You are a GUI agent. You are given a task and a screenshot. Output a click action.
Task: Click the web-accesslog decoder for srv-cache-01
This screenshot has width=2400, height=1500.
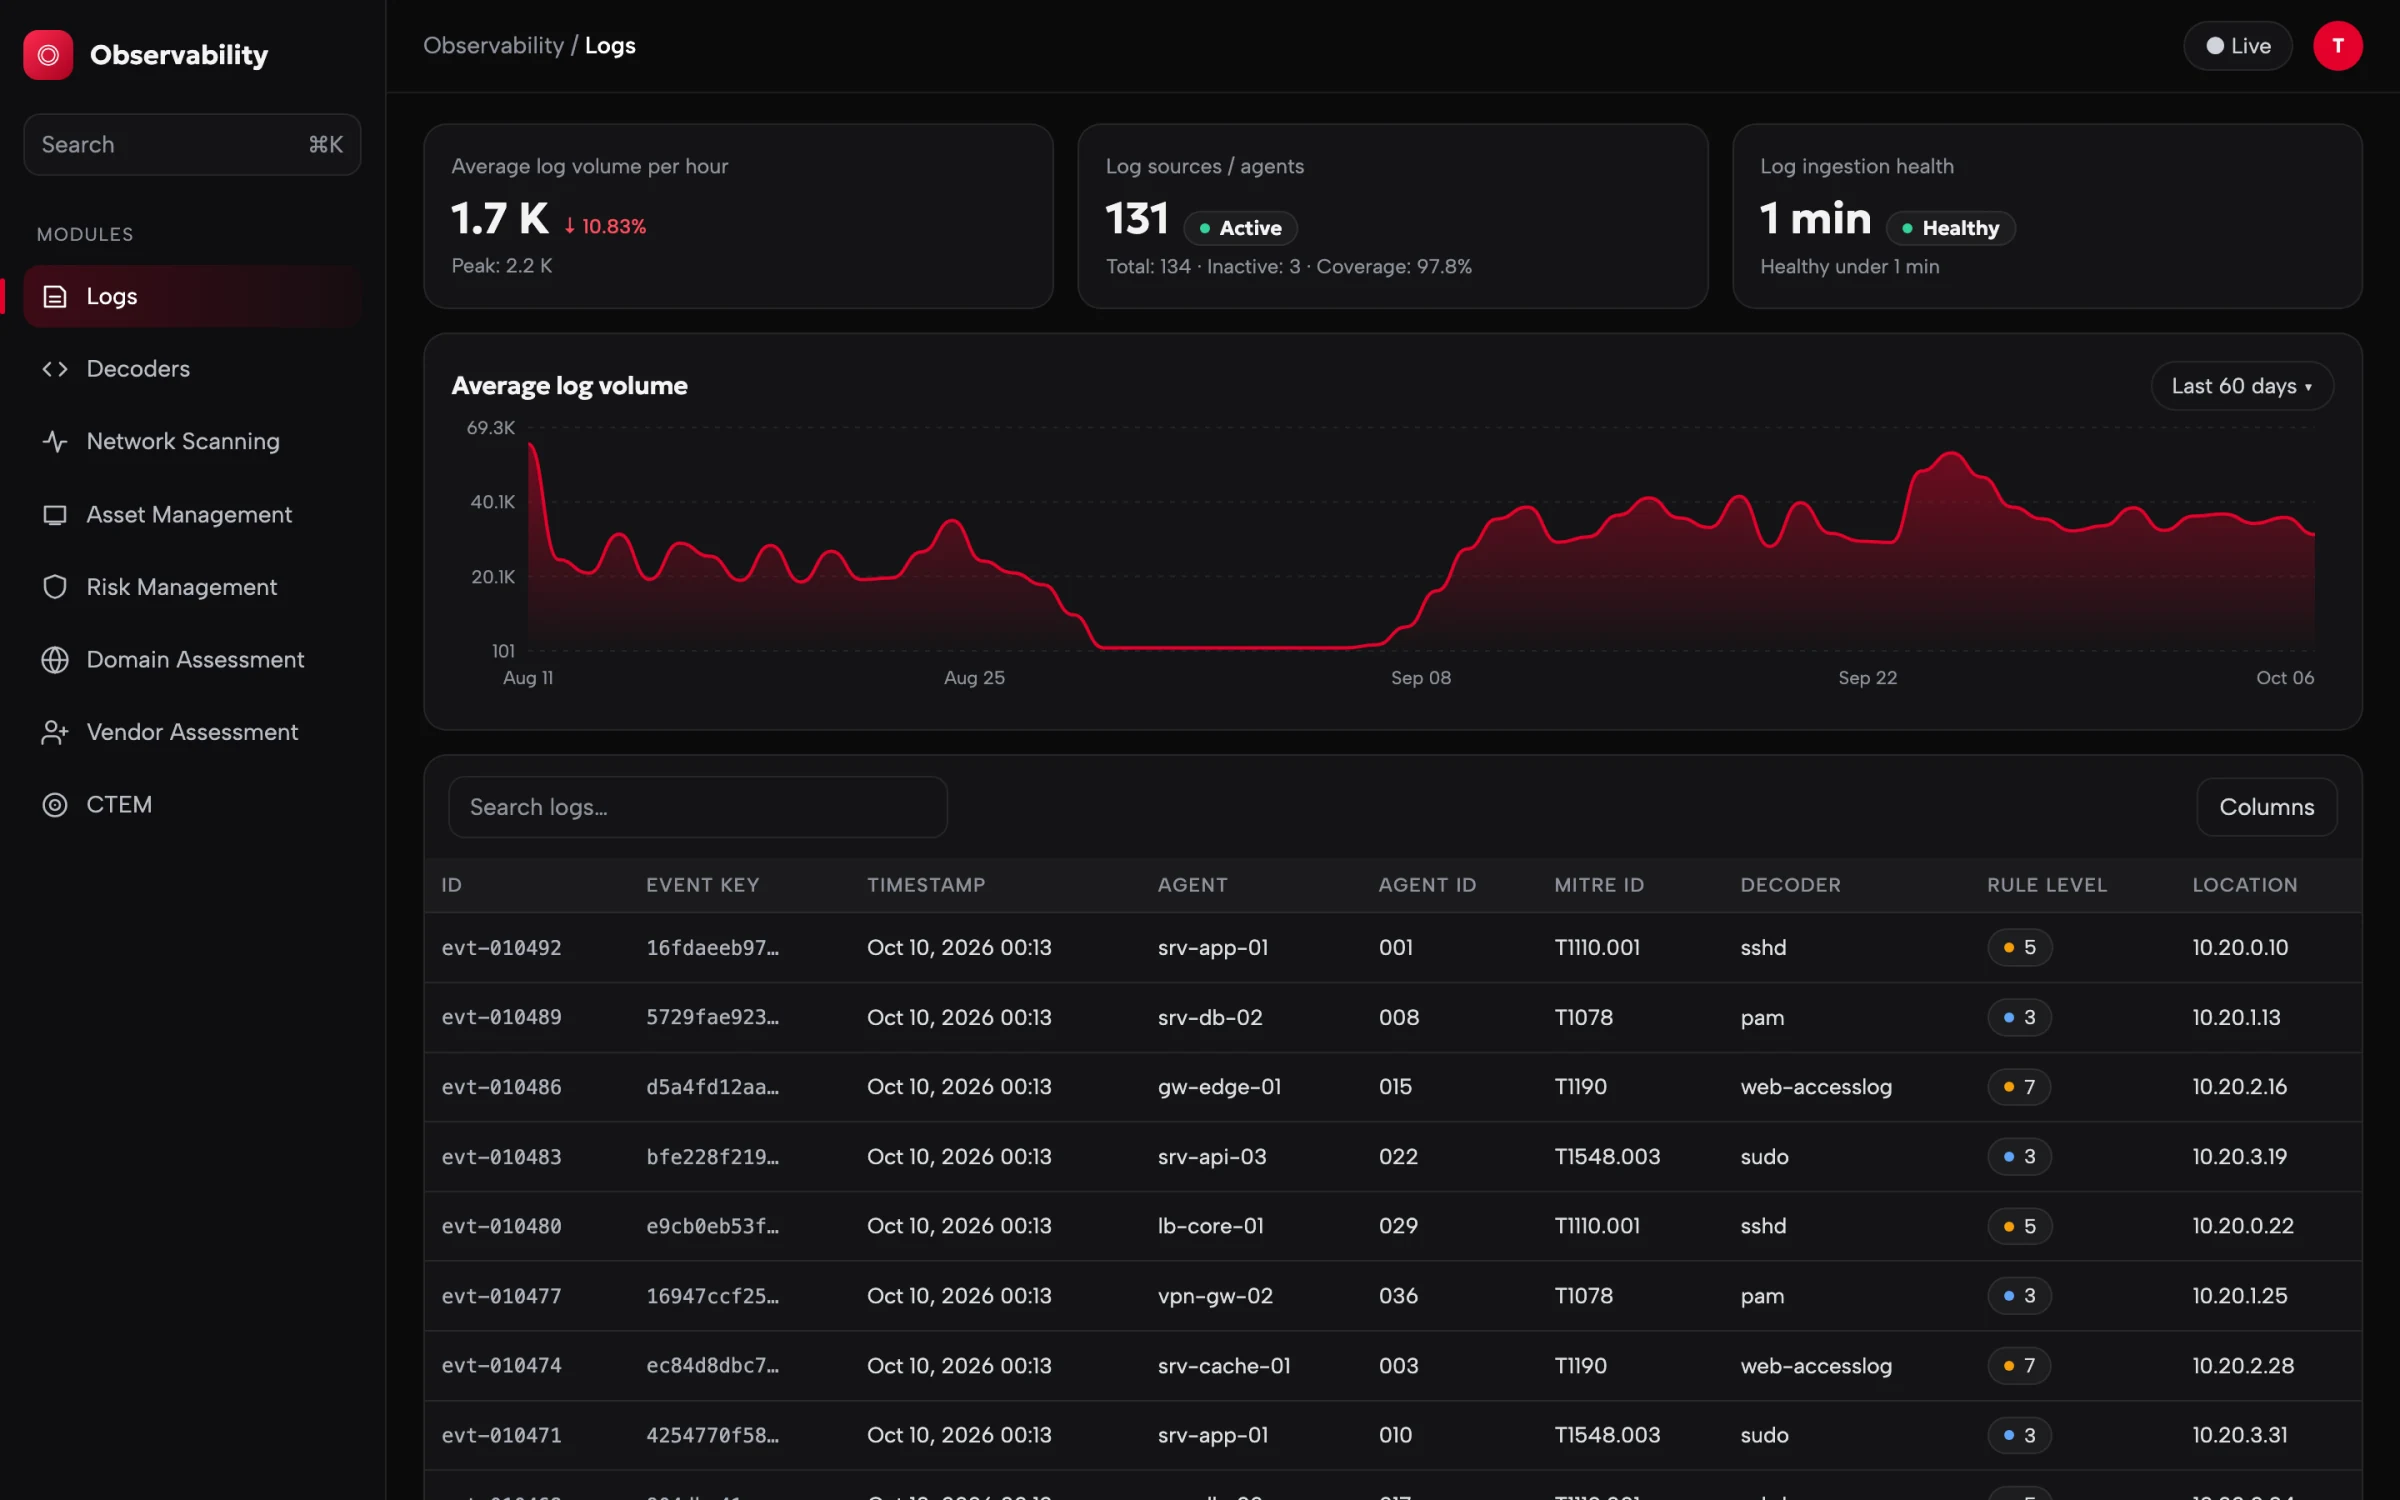pos(1815,1366)
